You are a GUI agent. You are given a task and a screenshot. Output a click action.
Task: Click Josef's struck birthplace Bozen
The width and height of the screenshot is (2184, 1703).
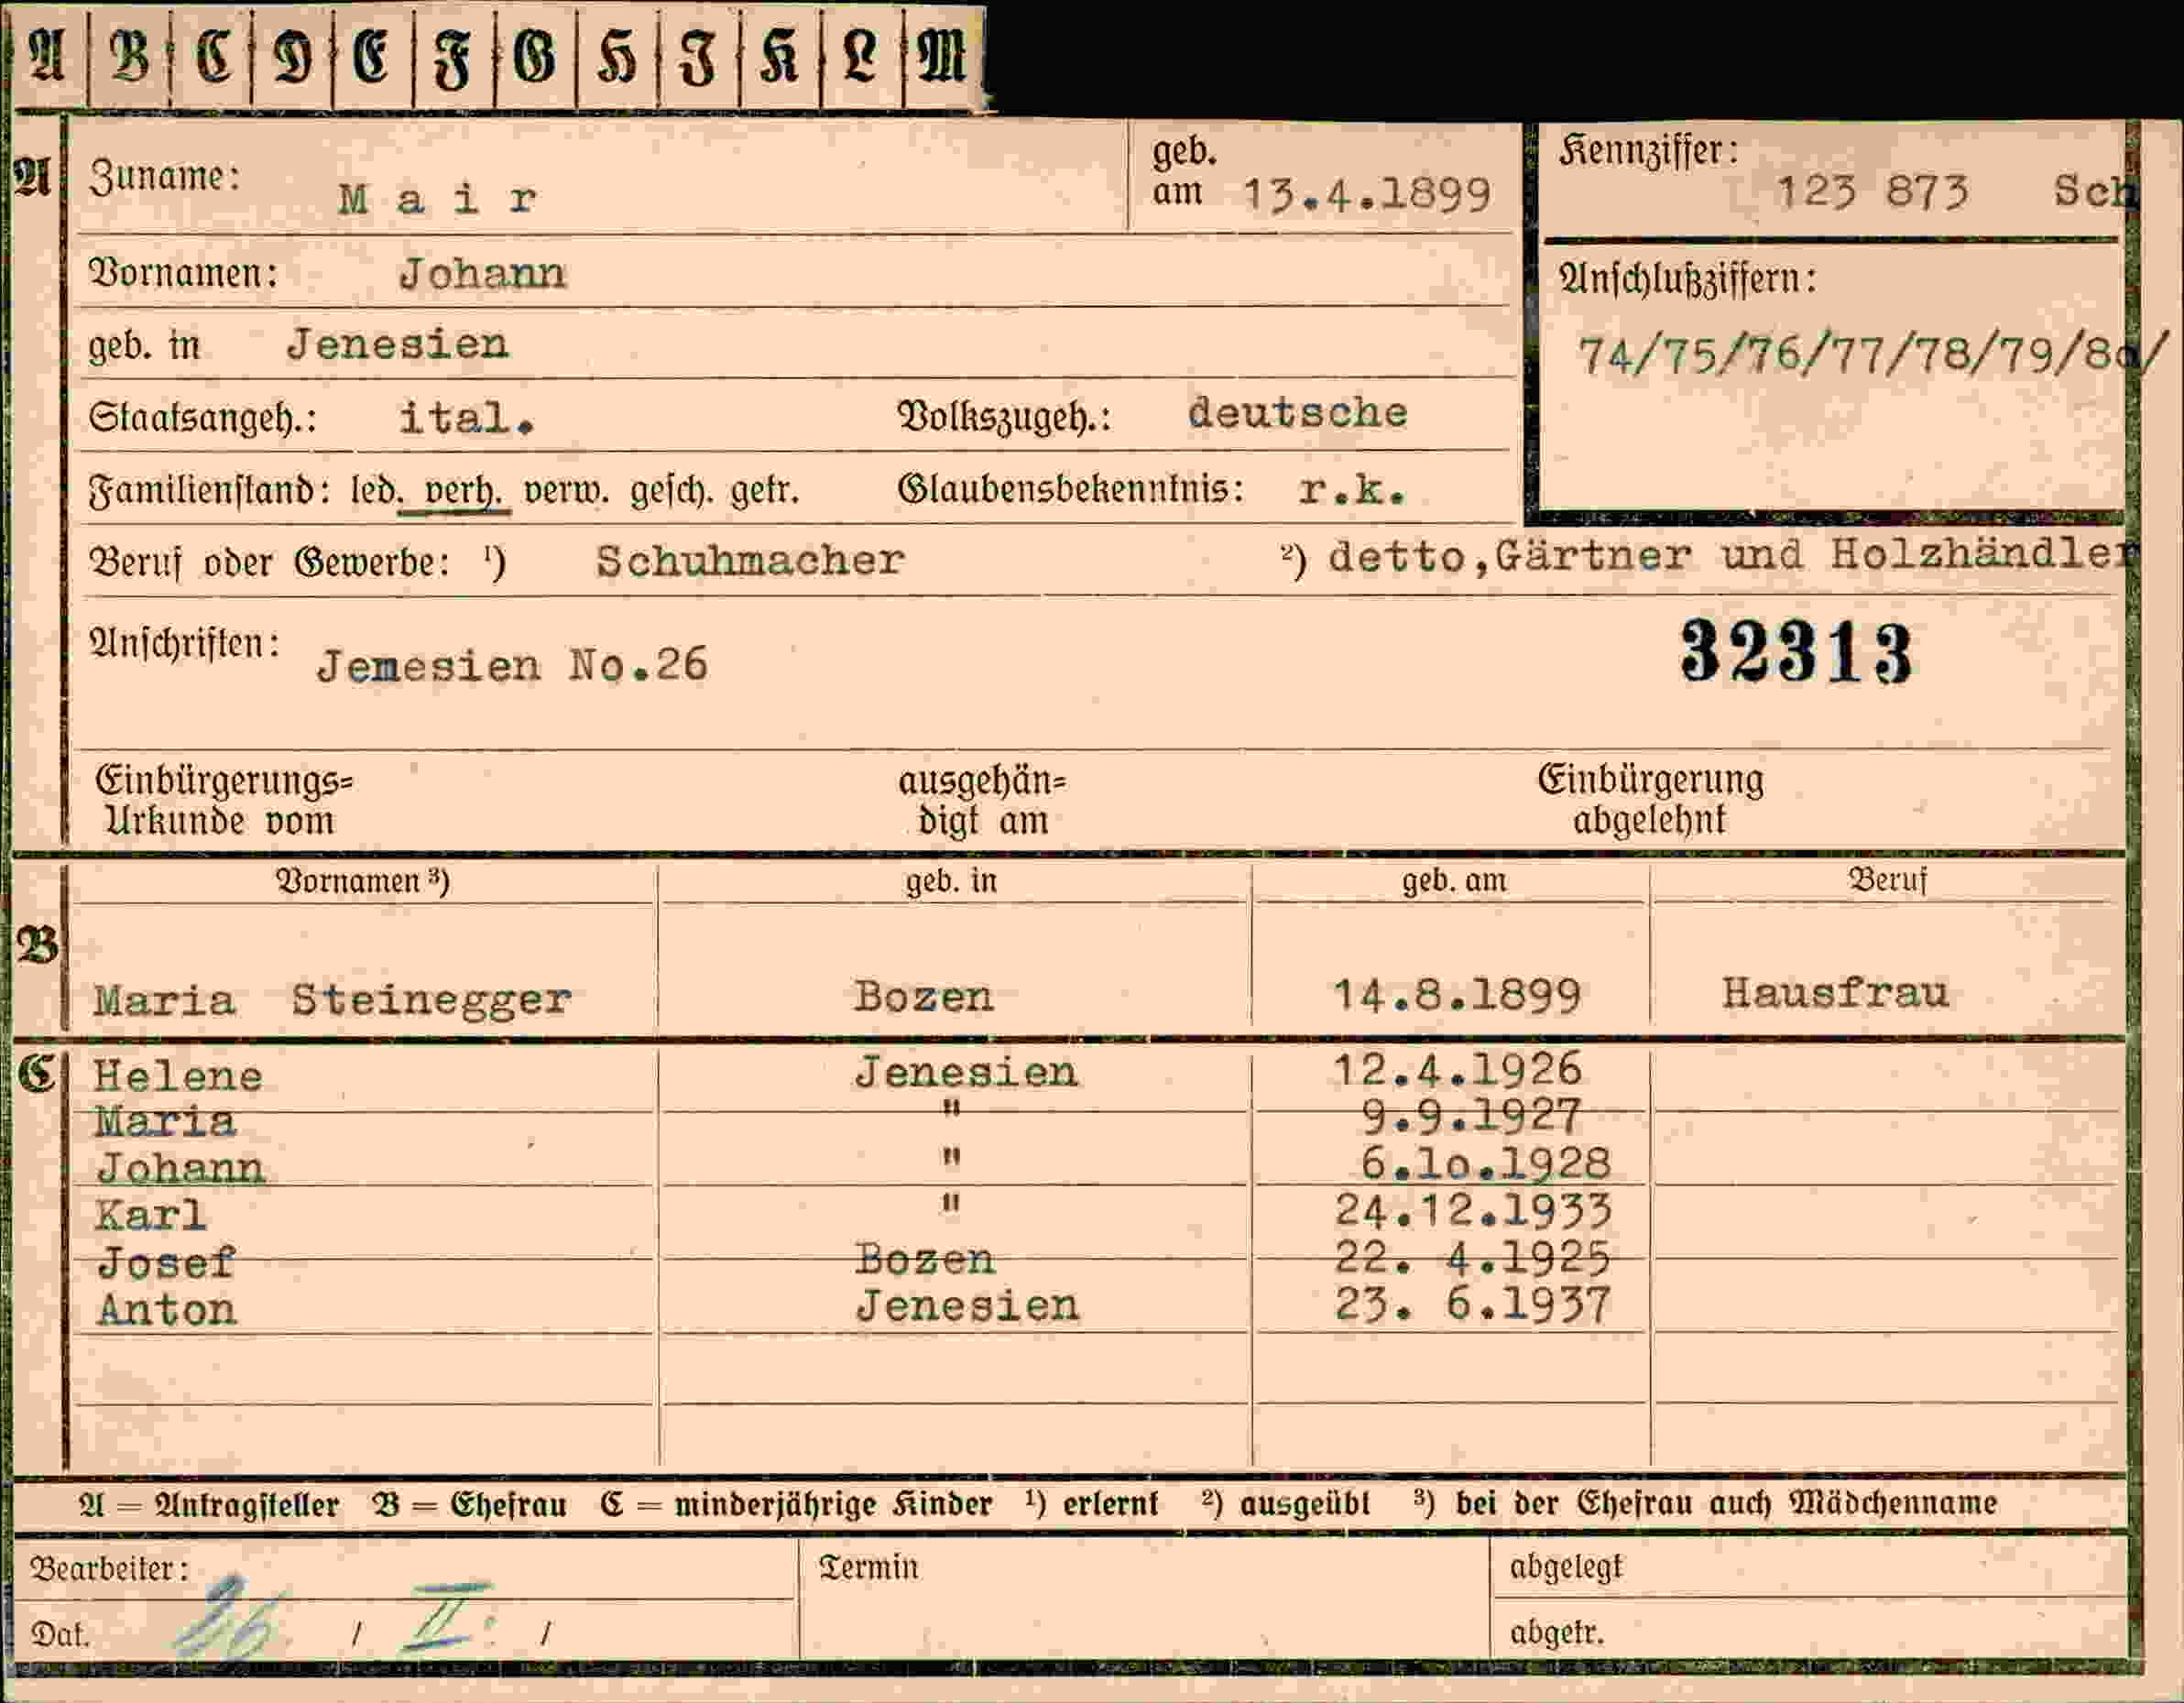click(925, 1259)
